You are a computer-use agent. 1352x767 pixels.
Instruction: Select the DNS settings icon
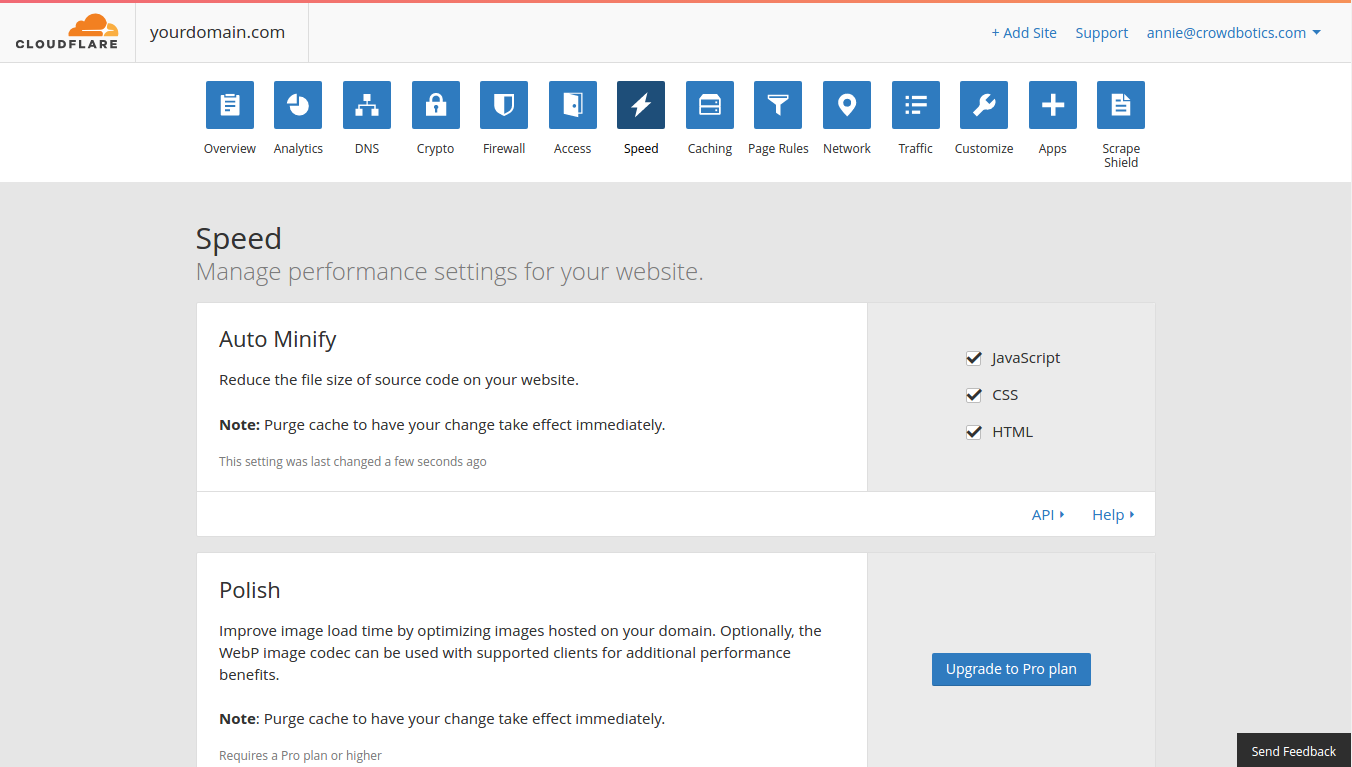point(367,105)
